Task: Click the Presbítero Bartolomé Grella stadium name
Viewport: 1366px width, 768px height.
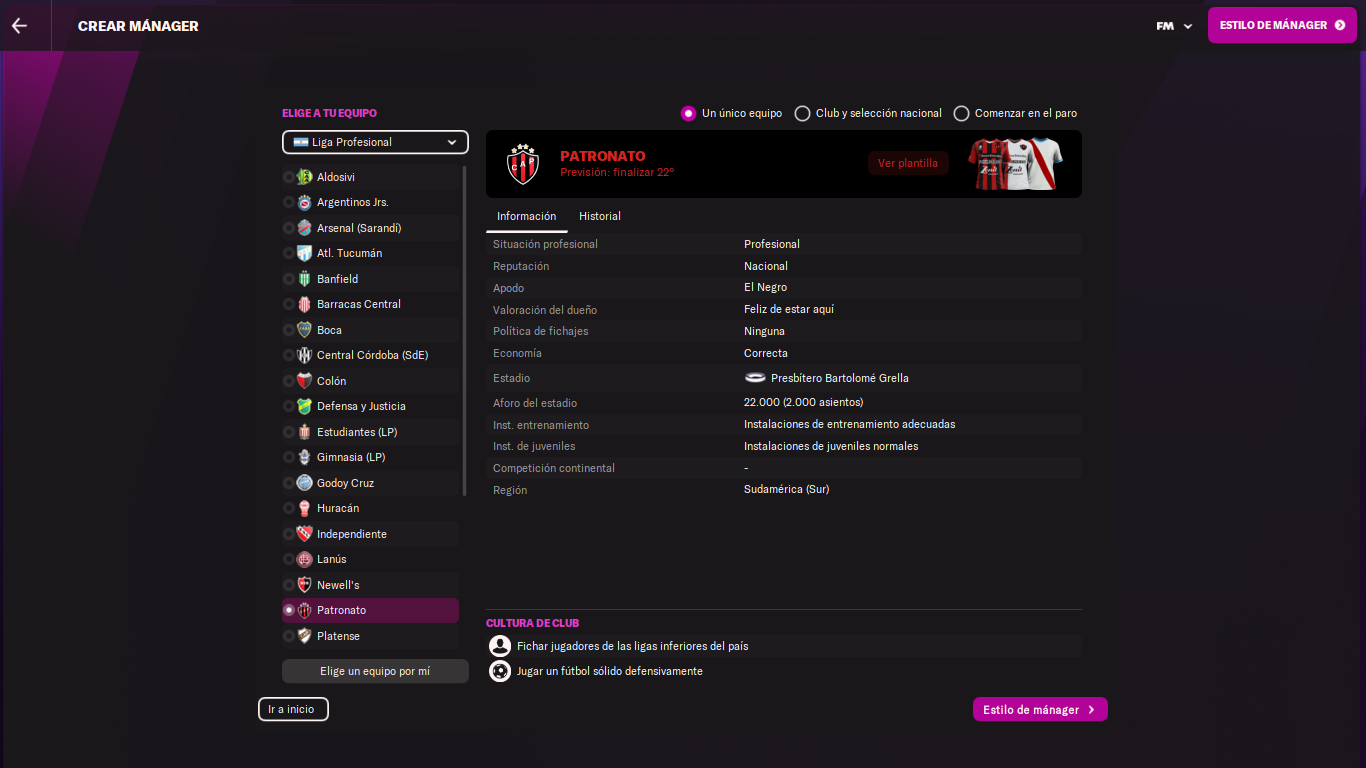Action: click(840, 378)
